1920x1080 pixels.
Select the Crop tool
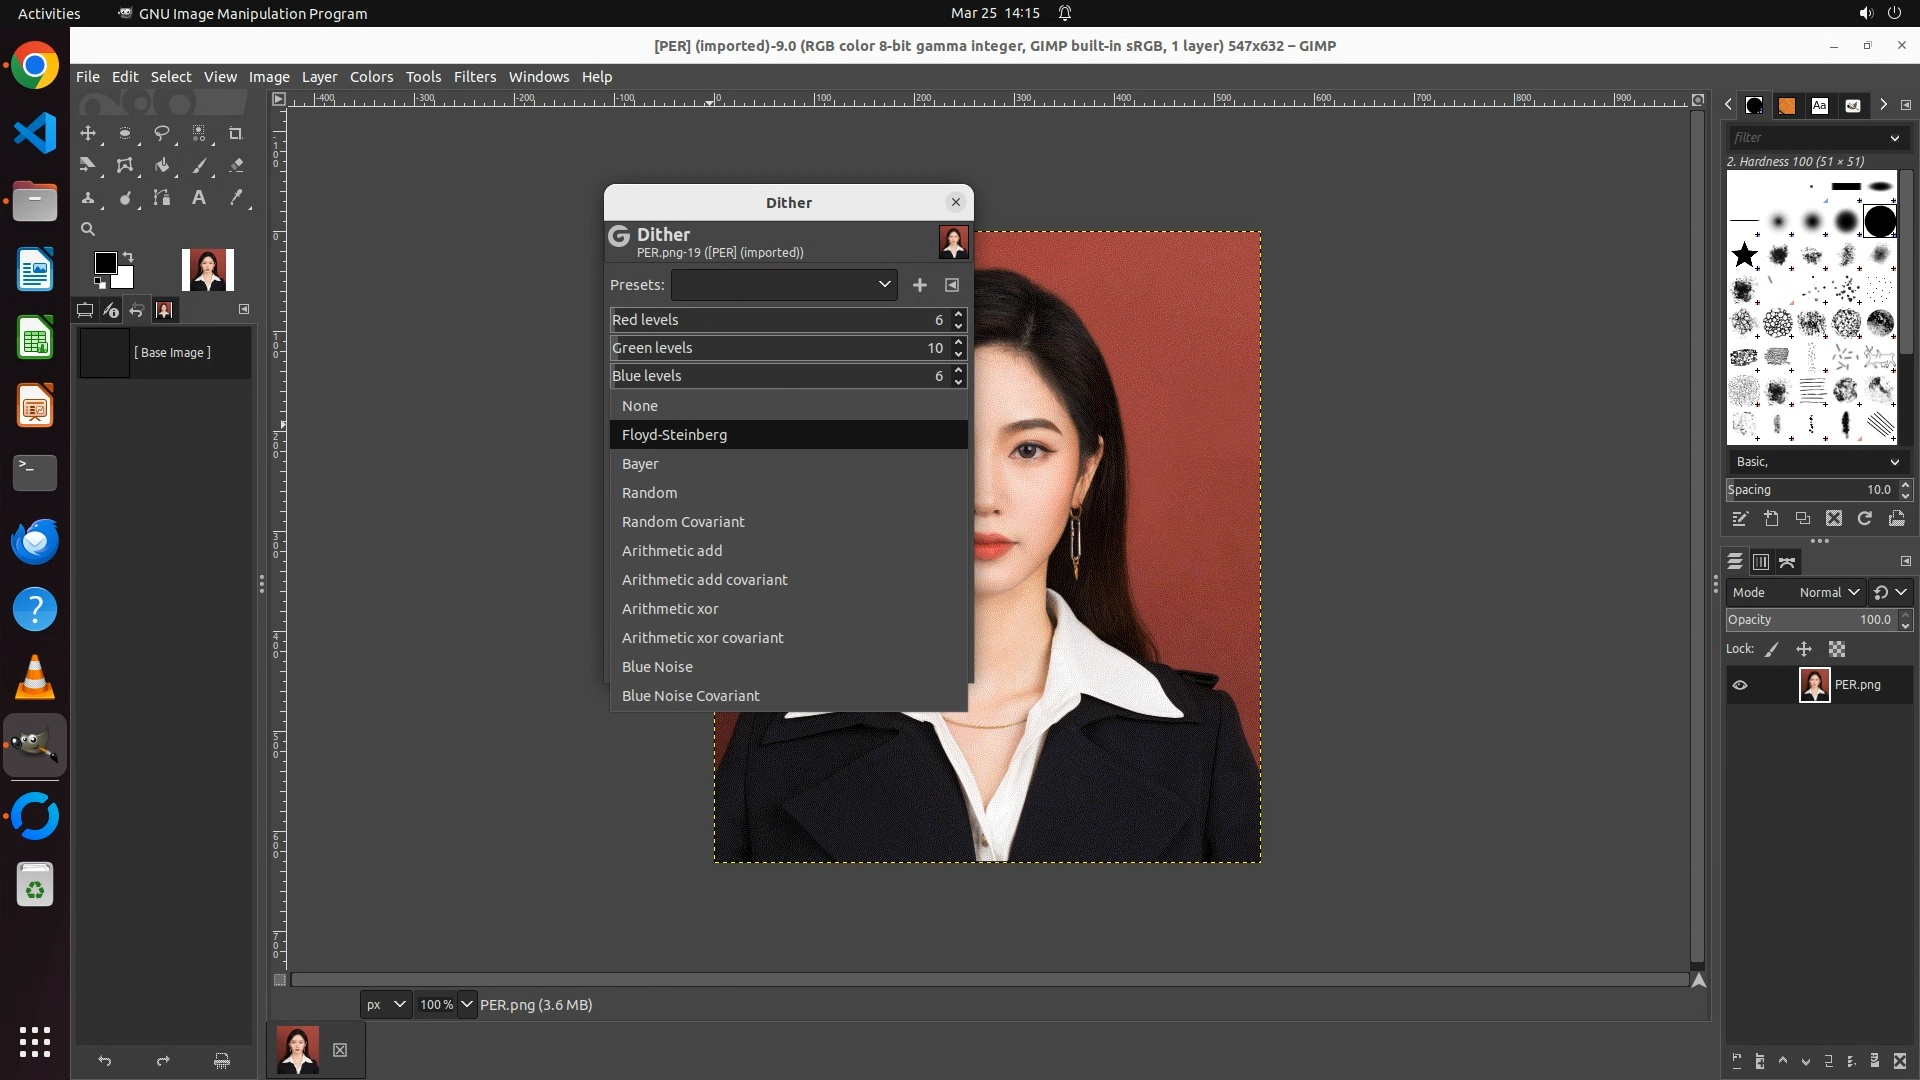236,133
